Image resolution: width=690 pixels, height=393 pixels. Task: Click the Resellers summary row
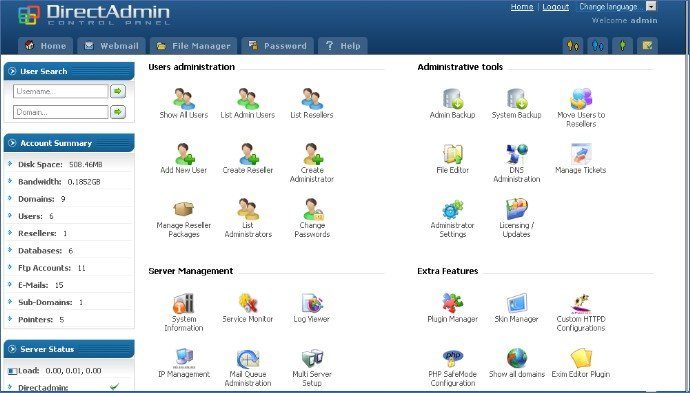pyautogui.click(x=69, y=233)
